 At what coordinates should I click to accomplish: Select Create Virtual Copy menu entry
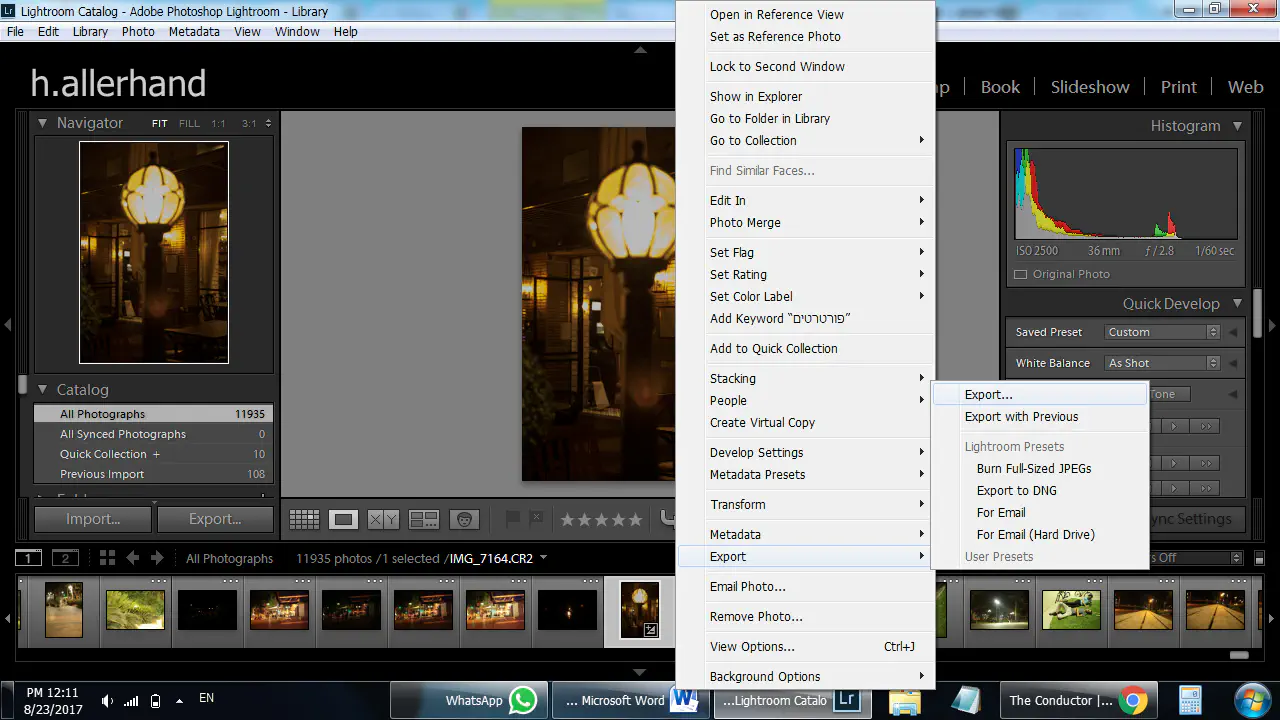click(762, 422)
